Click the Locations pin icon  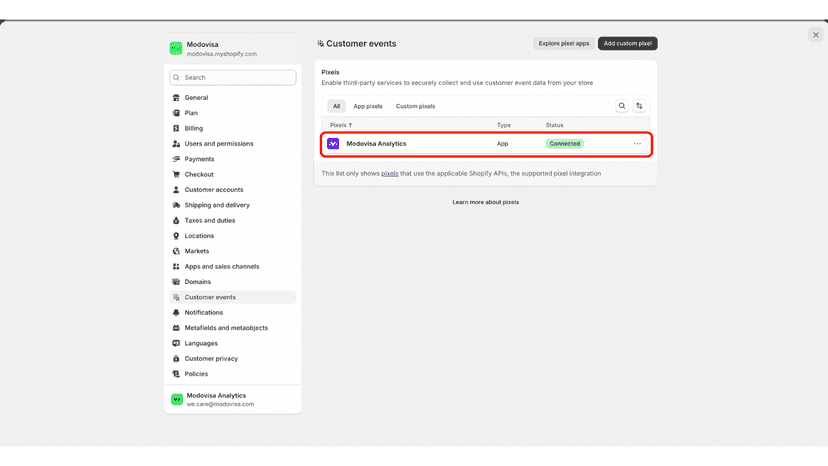(176, 236)
